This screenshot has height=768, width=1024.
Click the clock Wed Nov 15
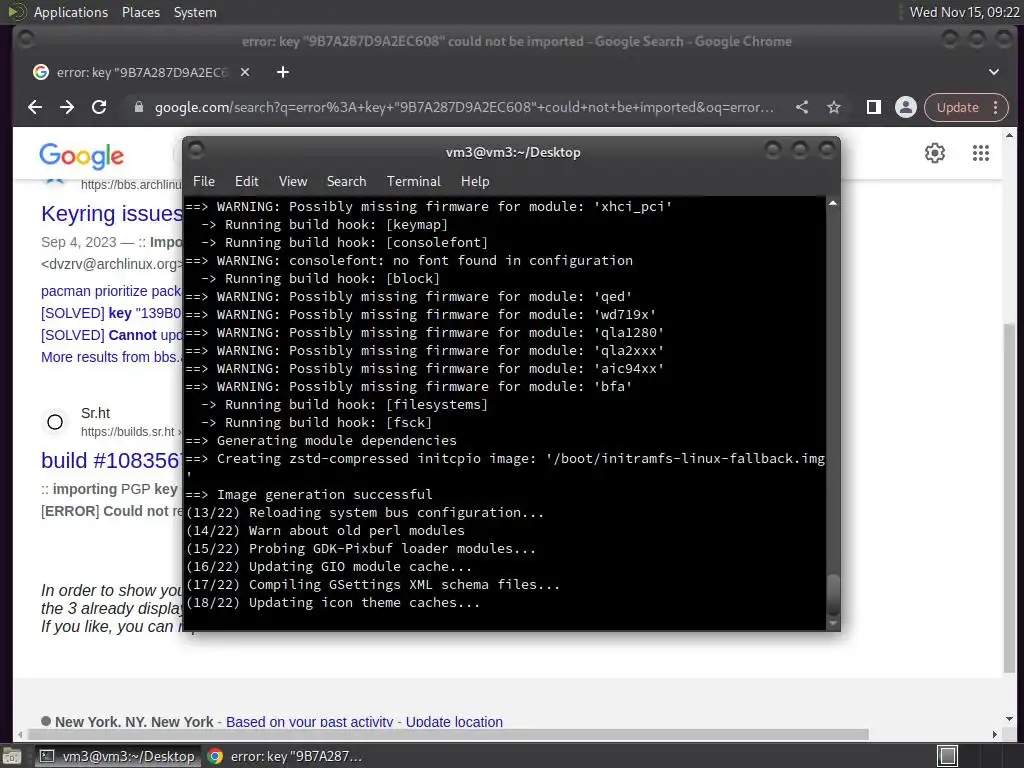(964, 12)
